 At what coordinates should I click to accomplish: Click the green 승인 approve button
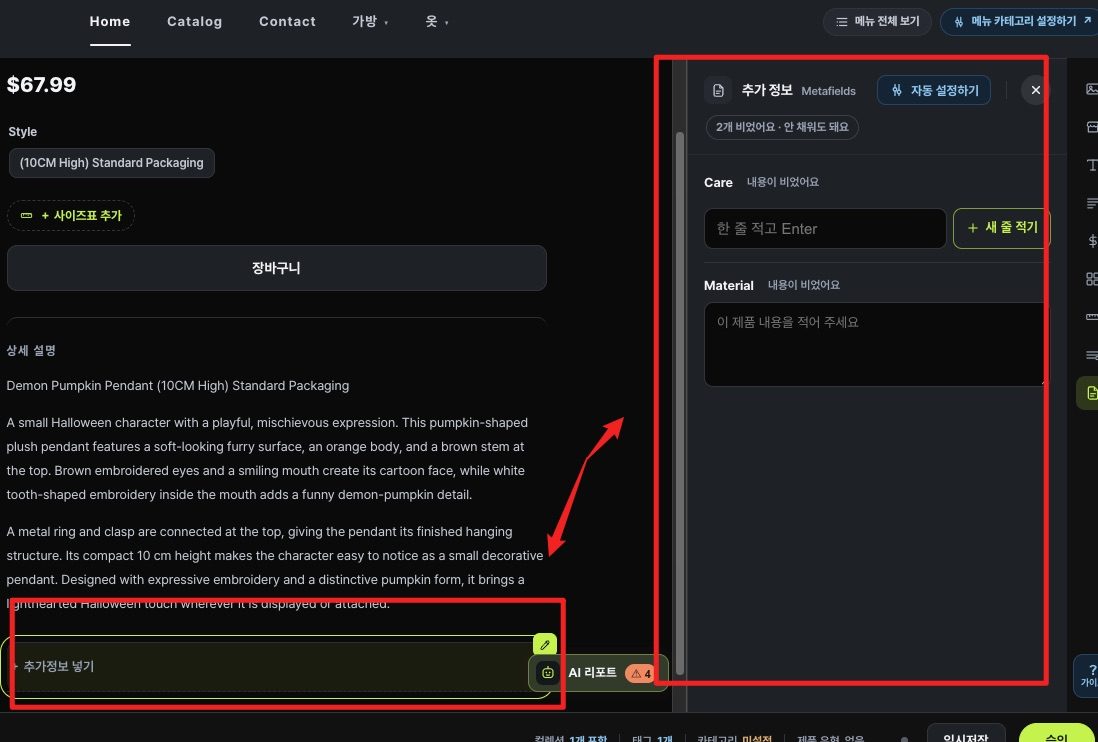1057,735
